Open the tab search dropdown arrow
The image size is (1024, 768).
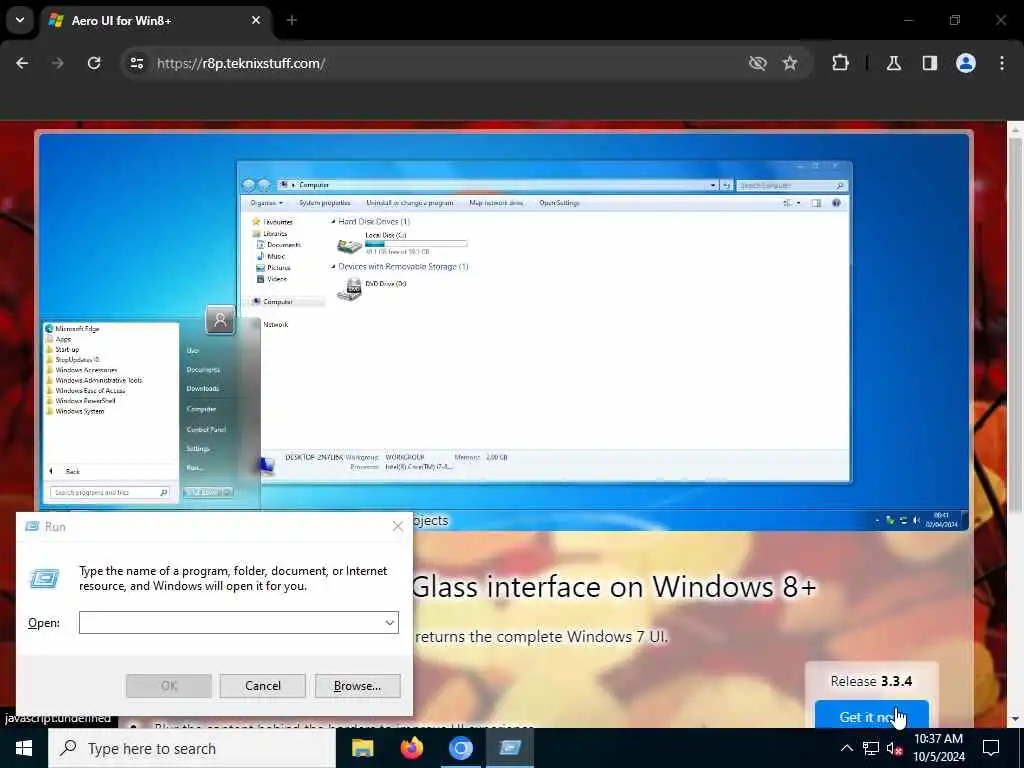tap(20, 20)
